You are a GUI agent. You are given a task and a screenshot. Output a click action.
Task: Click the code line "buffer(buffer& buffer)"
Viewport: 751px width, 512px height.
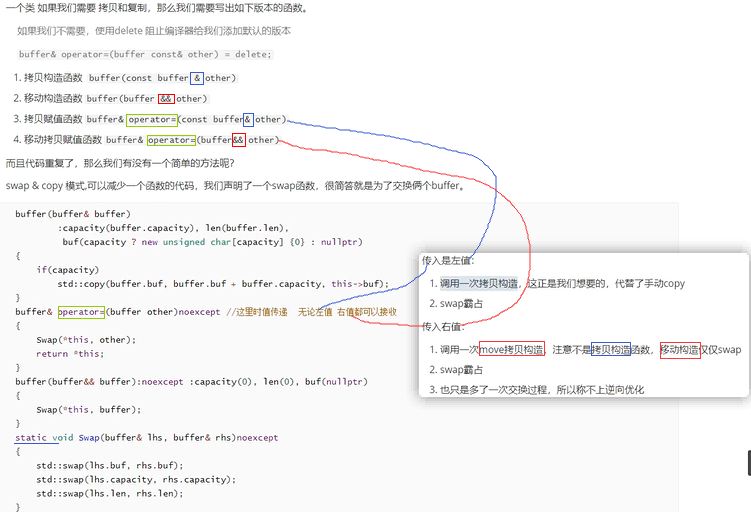pyautogui.click(x=73, y=214)
